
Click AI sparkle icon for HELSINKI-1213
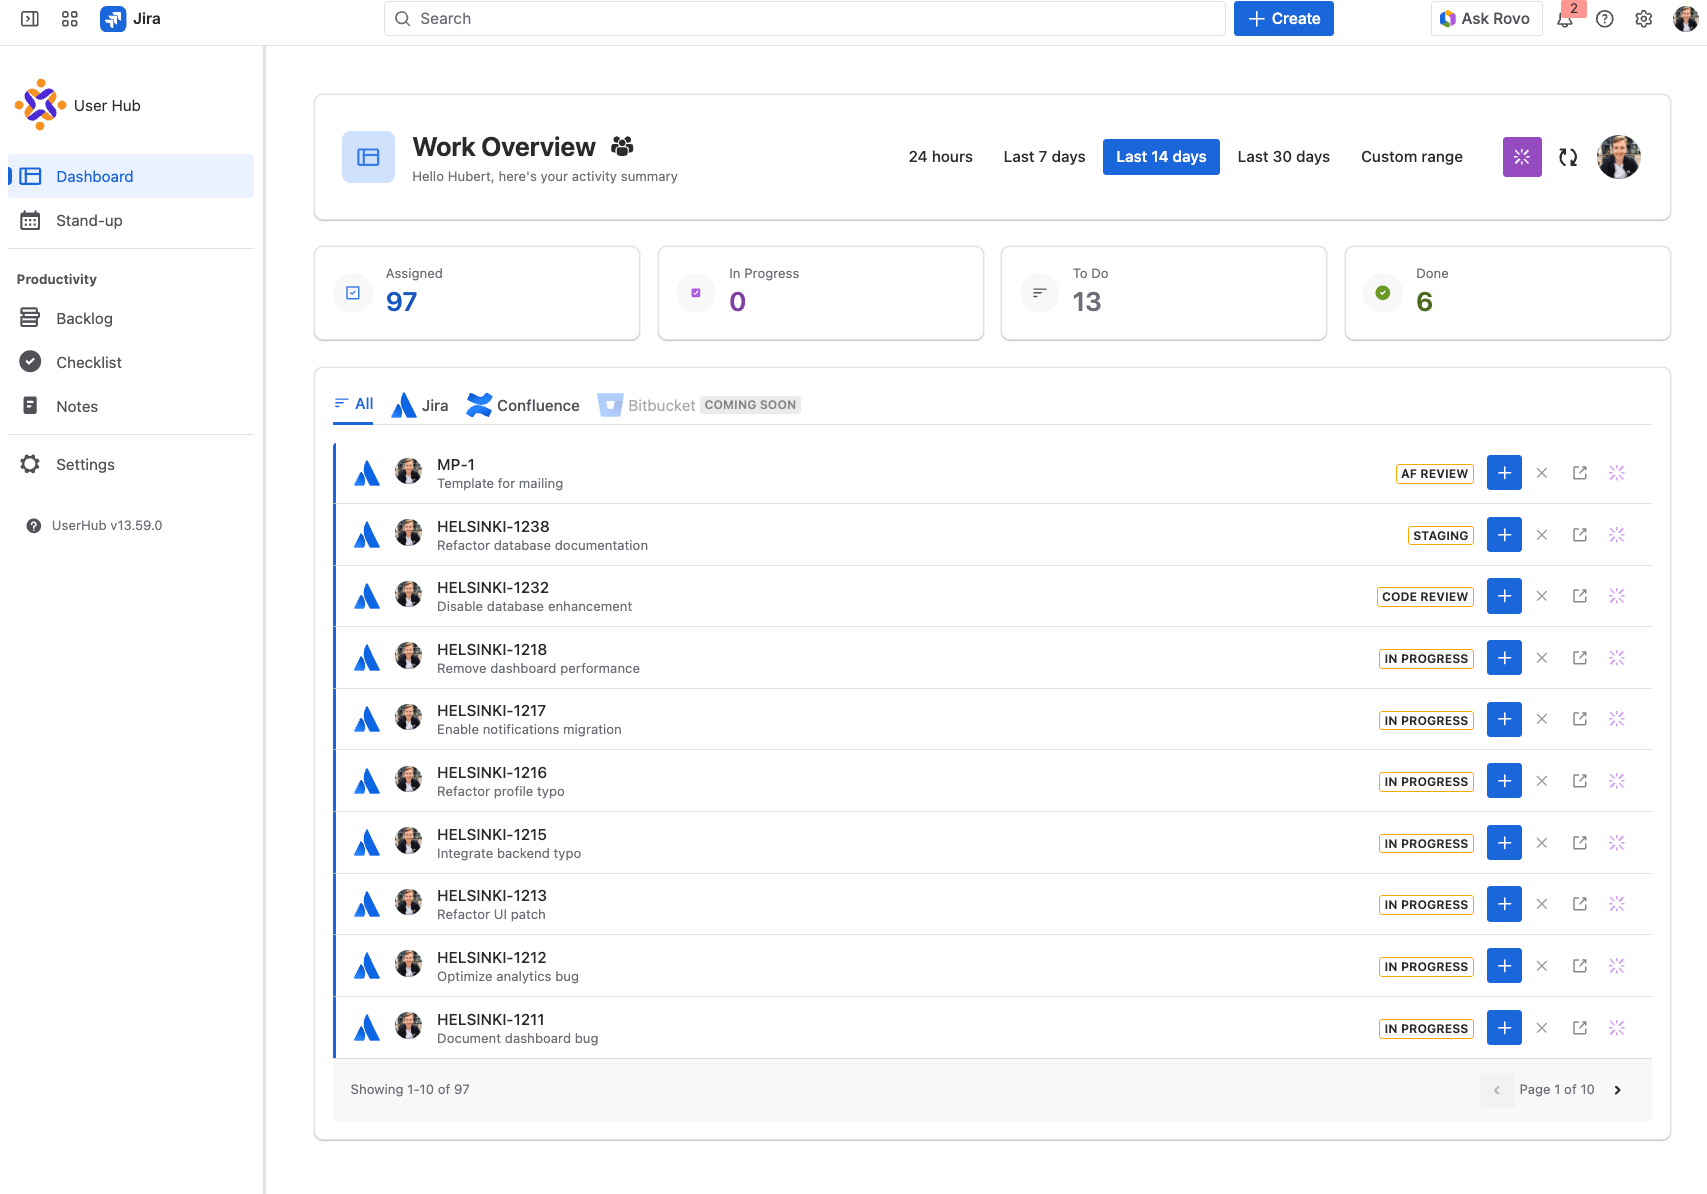[1617, 904]
